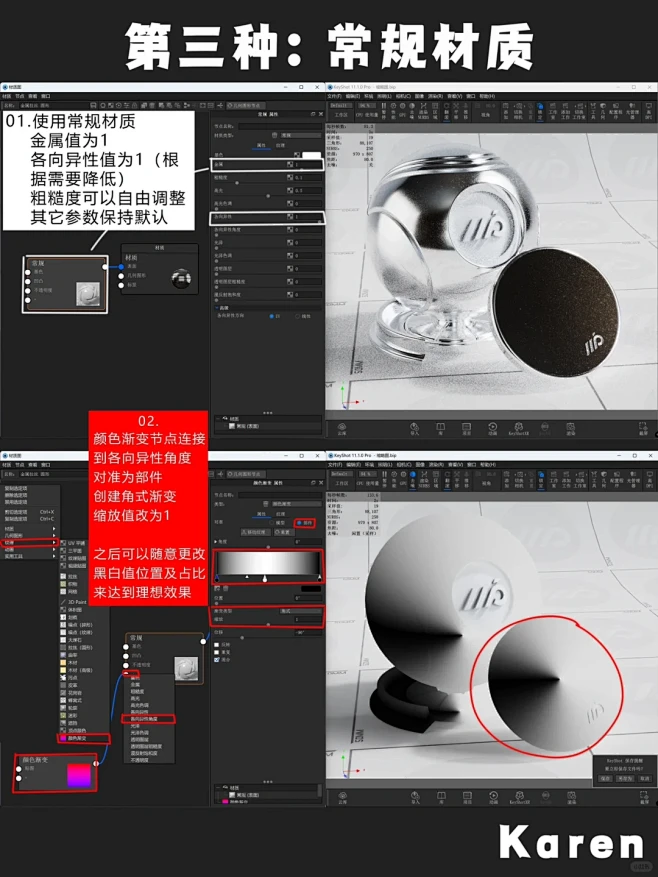The image size is (658, 877).
Task: Choose 各向异性角度 in the socket popup list
Action: (144, 719)
